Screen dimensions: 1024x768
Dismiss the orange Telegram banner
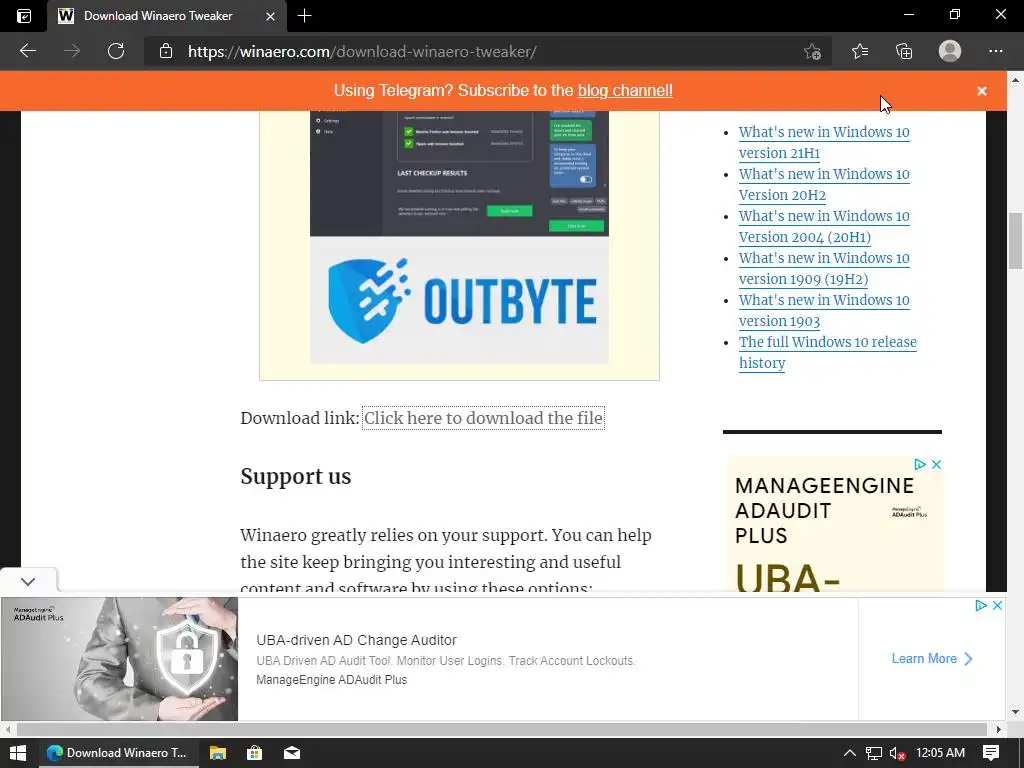pyautogui.click(x=982, y=91)
